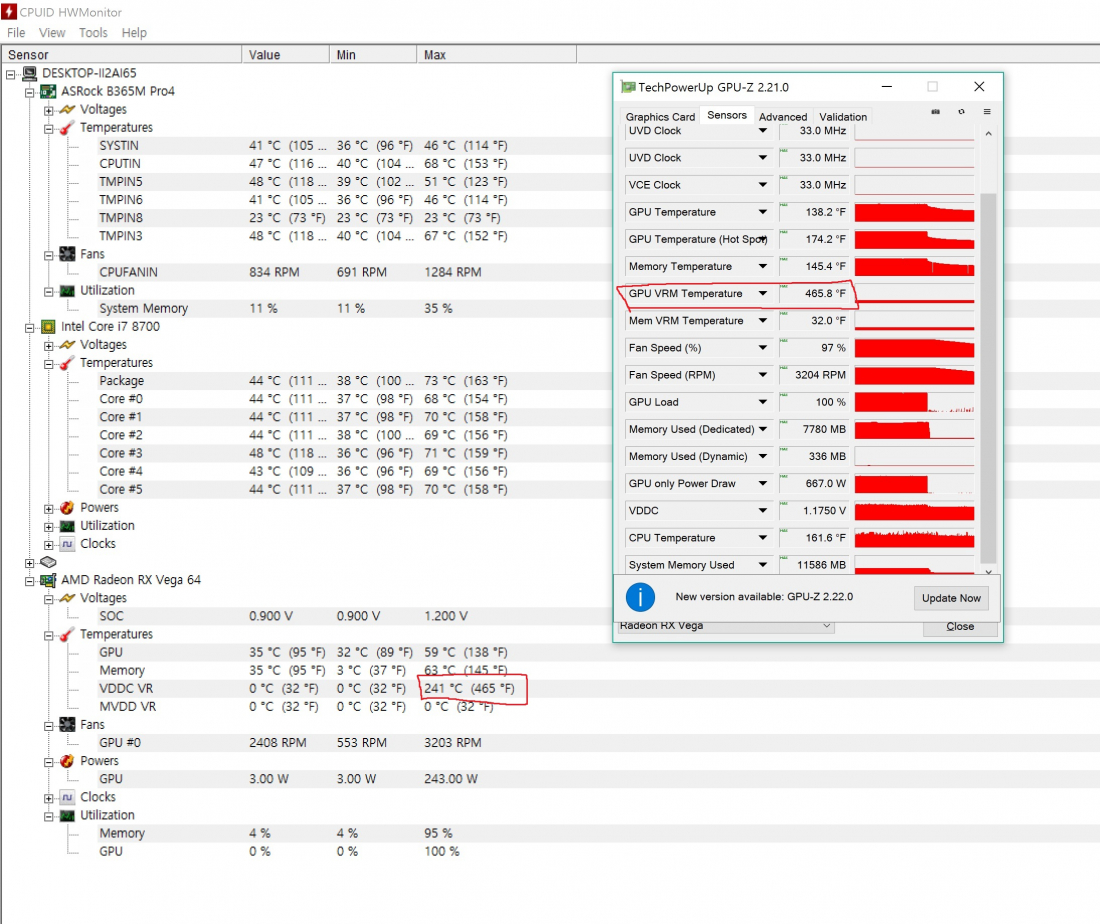This screenshot has width=1100, height=924.
Task: Click the thermometer icon for ASRock Temperatures
Action: (67, 128)
